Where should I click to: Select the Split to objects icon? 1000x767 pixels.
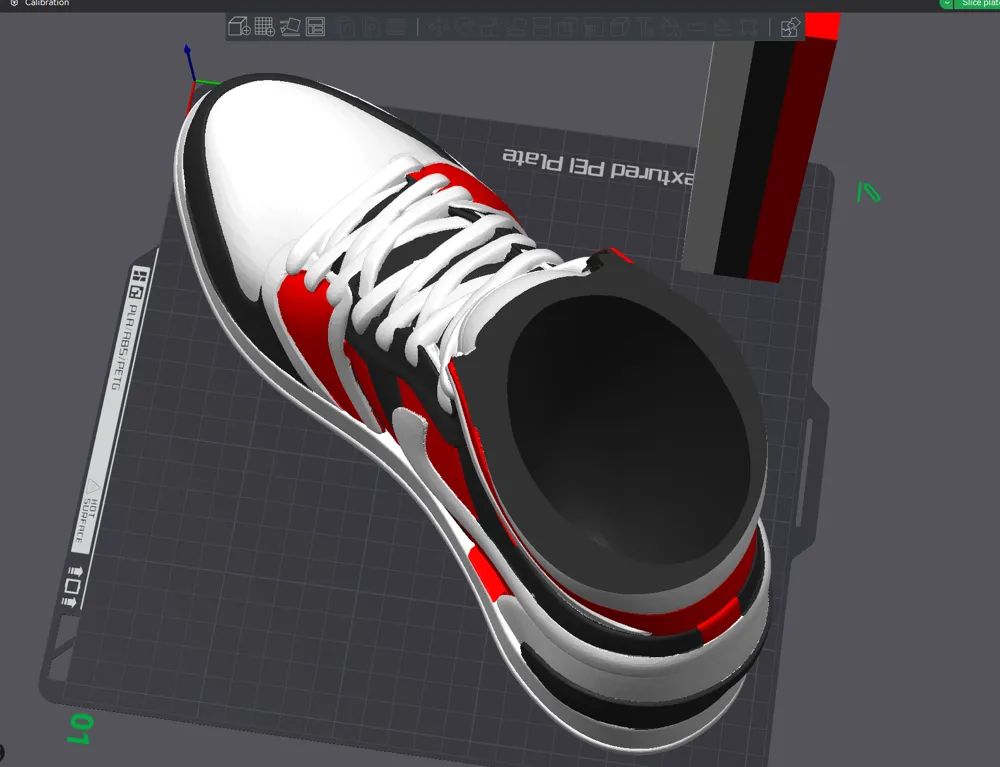[x=345, y=27]
